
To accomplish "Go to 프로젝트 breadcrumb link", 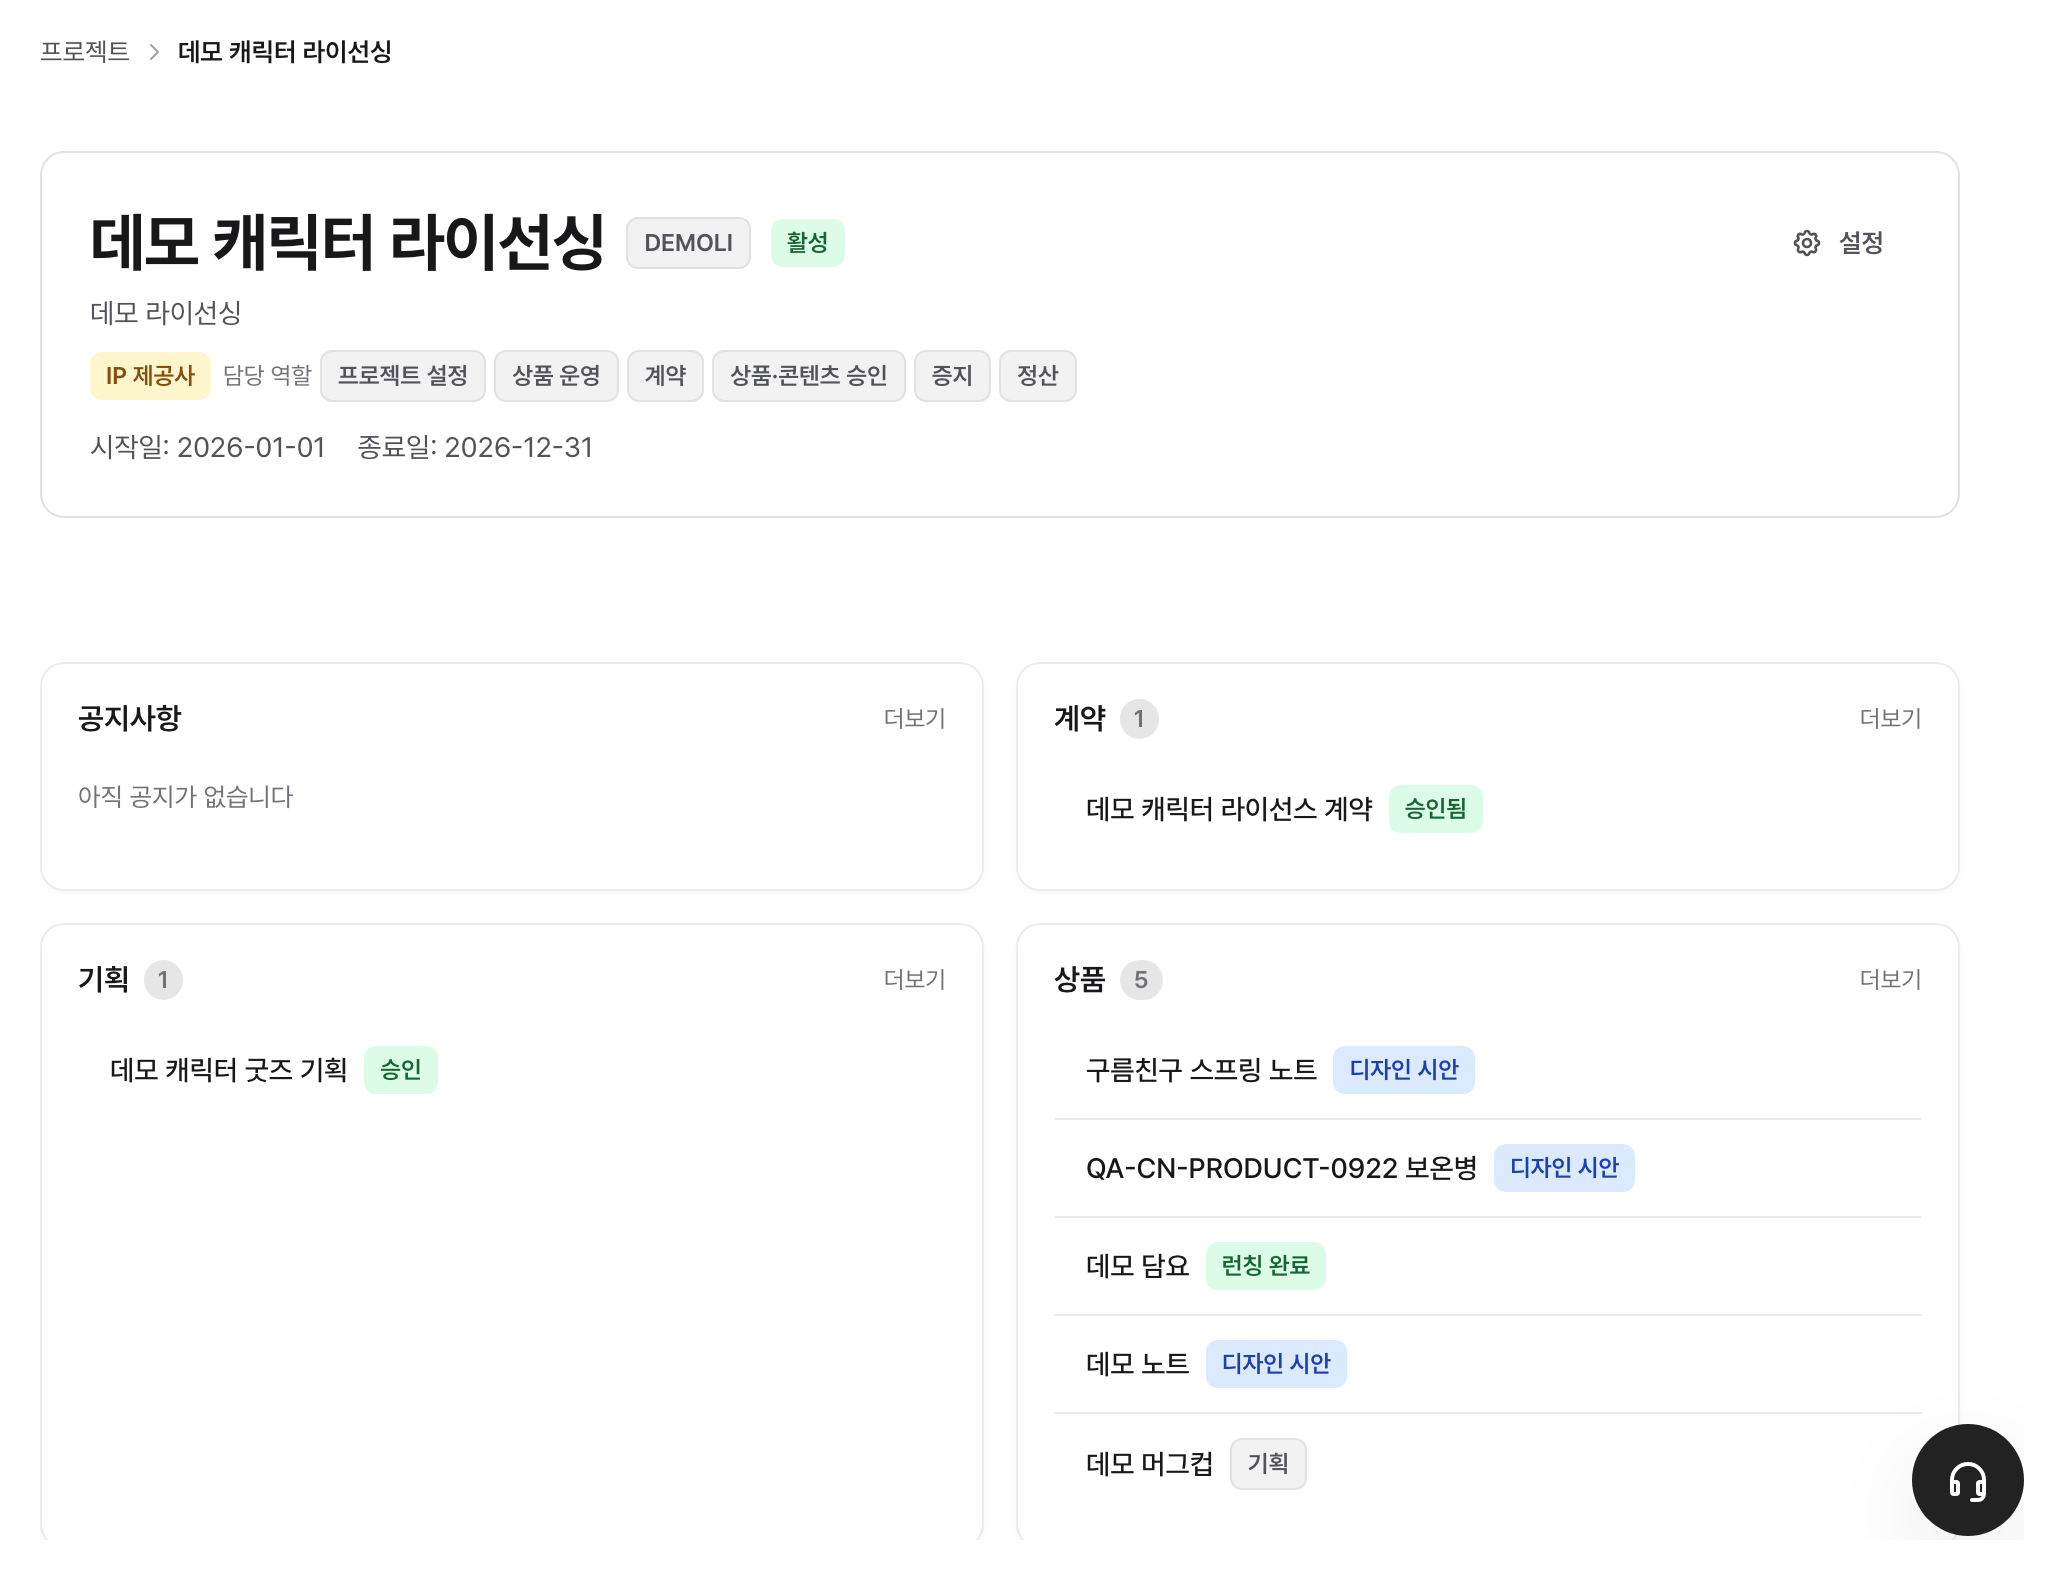I will (x=85, y=51).
